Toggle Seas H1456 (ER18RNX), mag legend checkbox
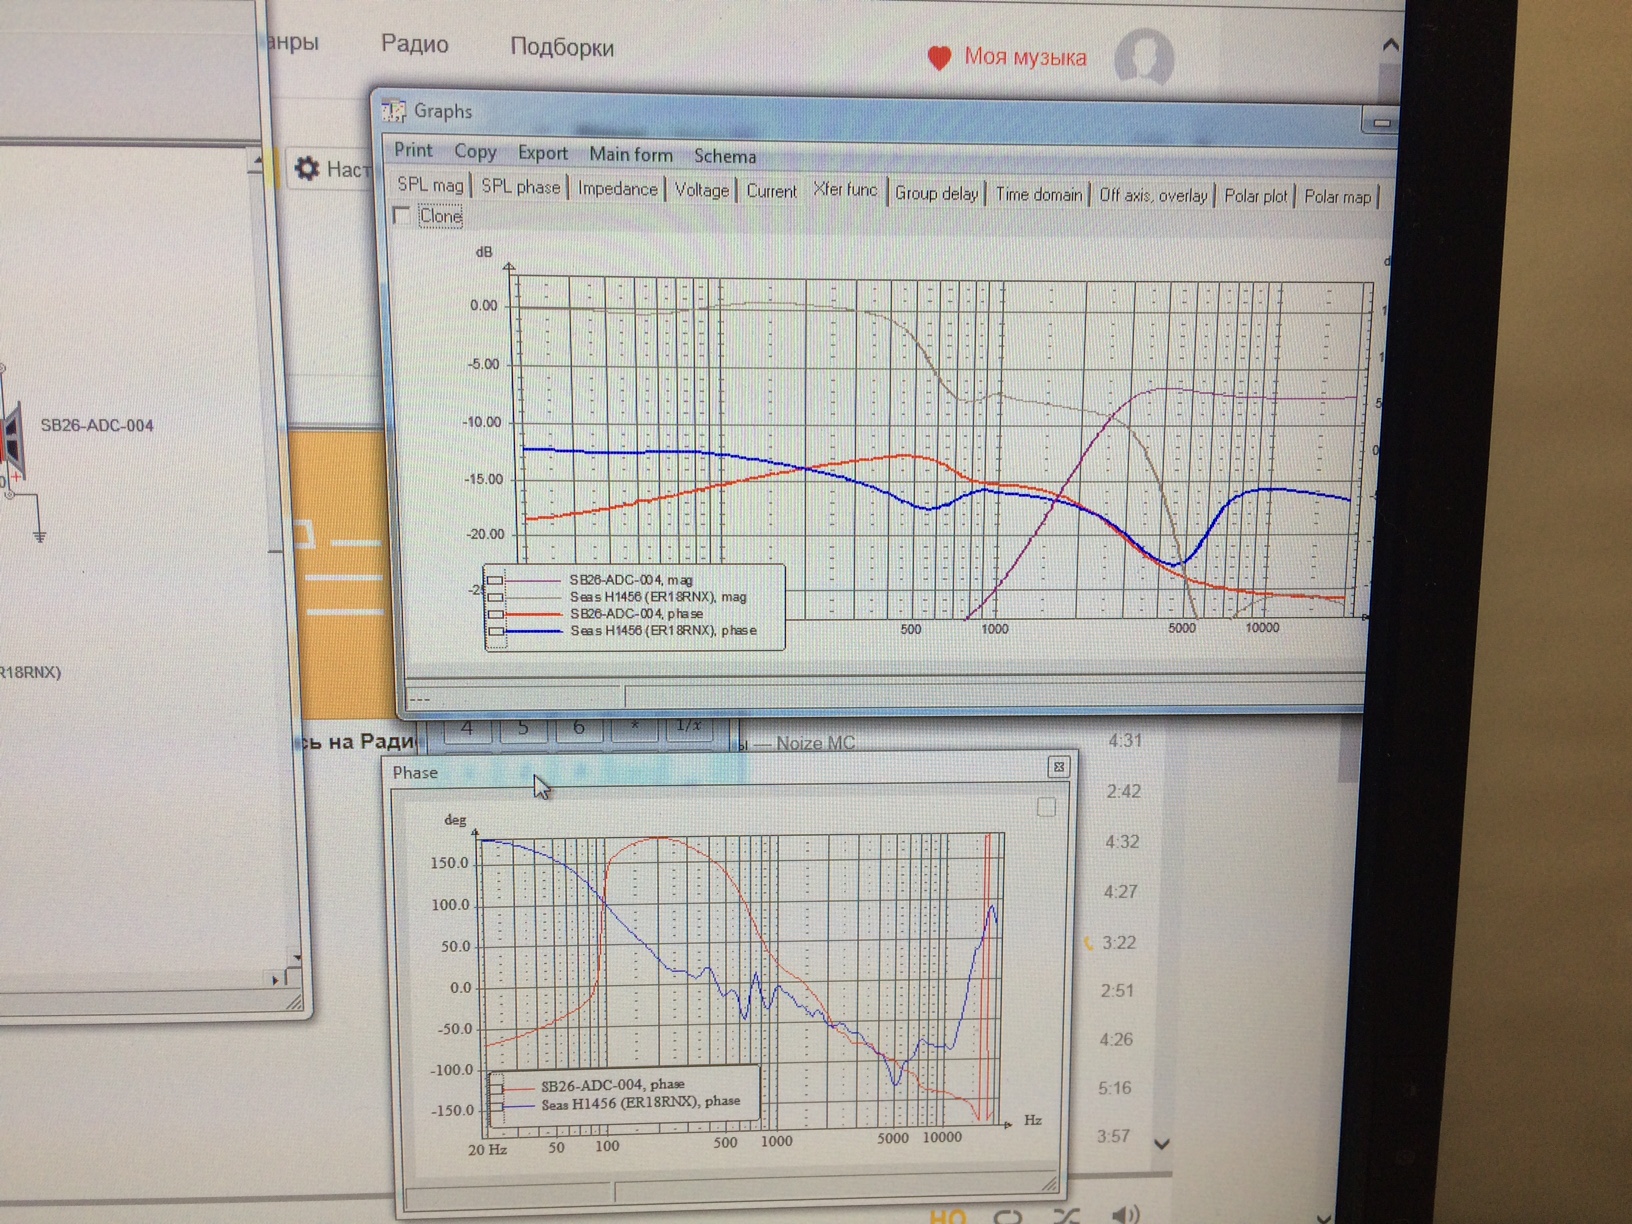The image size is (1632, 1224). (495, 597)
